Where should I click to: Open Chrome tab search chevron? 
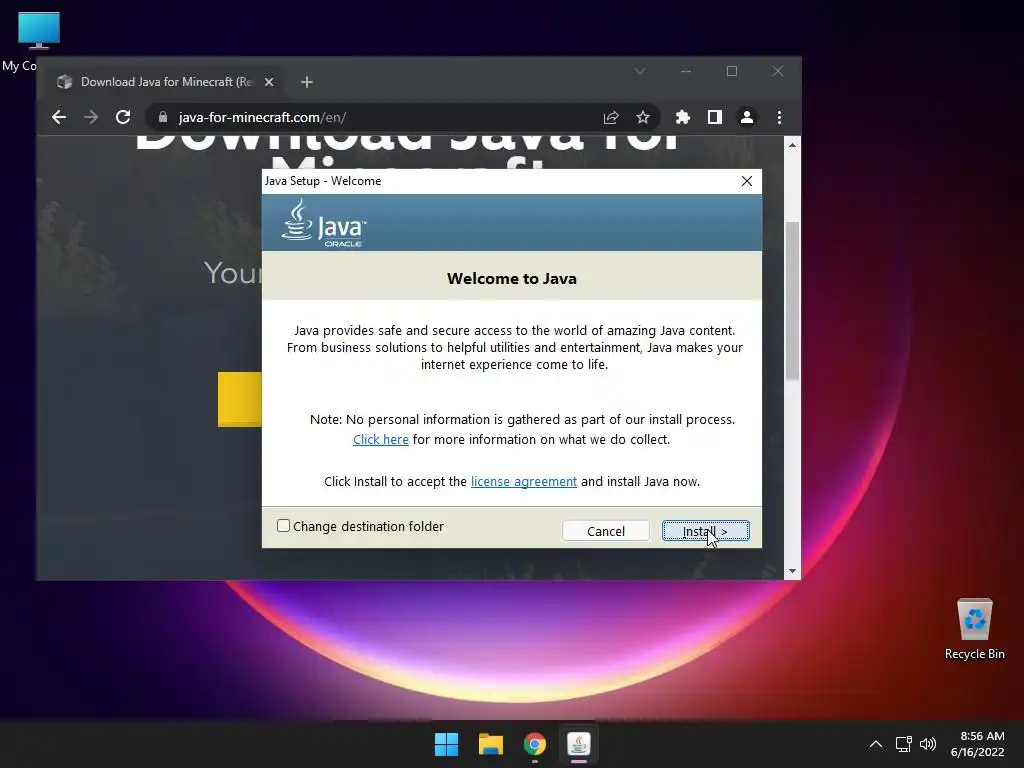640,71
